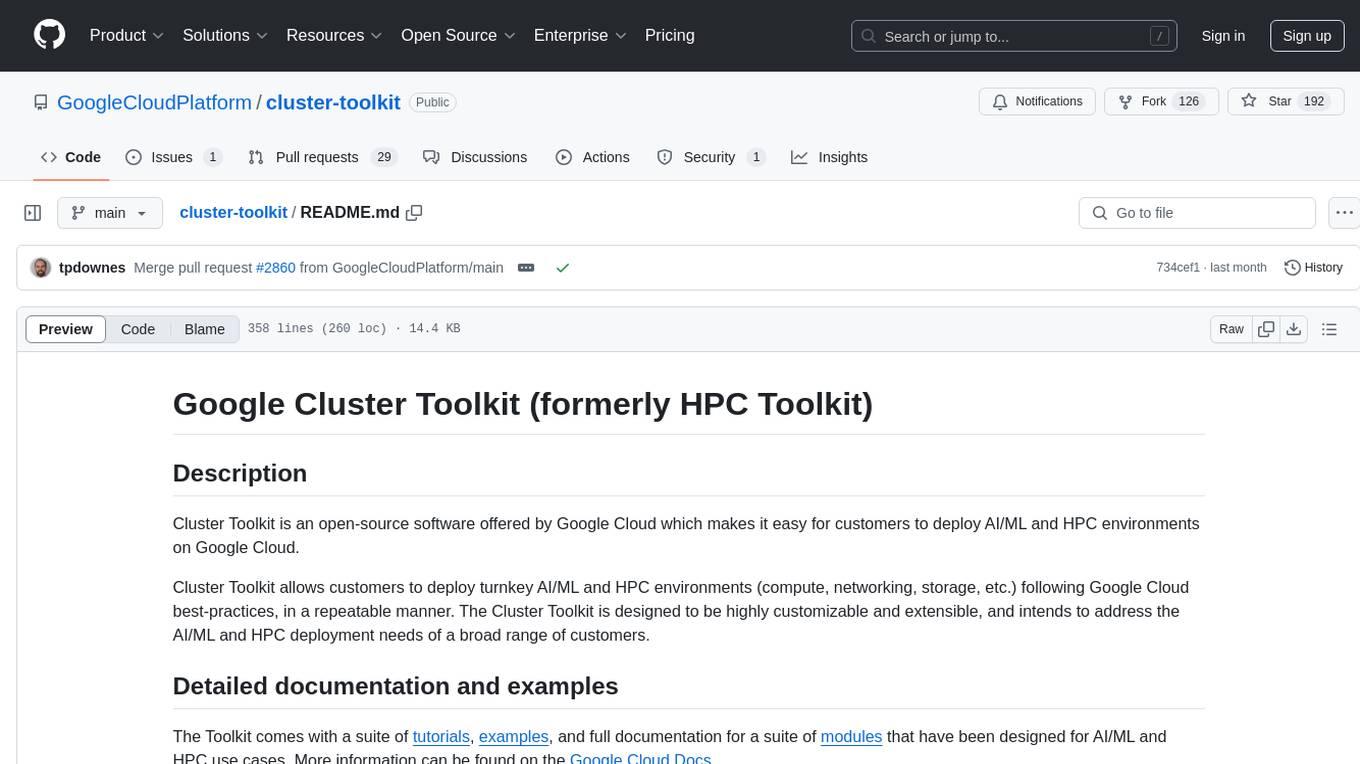This screenshot has width=1360, height=764.
Task: Open cluster-toolkit breadcrumb link
Action: (234, 212)
